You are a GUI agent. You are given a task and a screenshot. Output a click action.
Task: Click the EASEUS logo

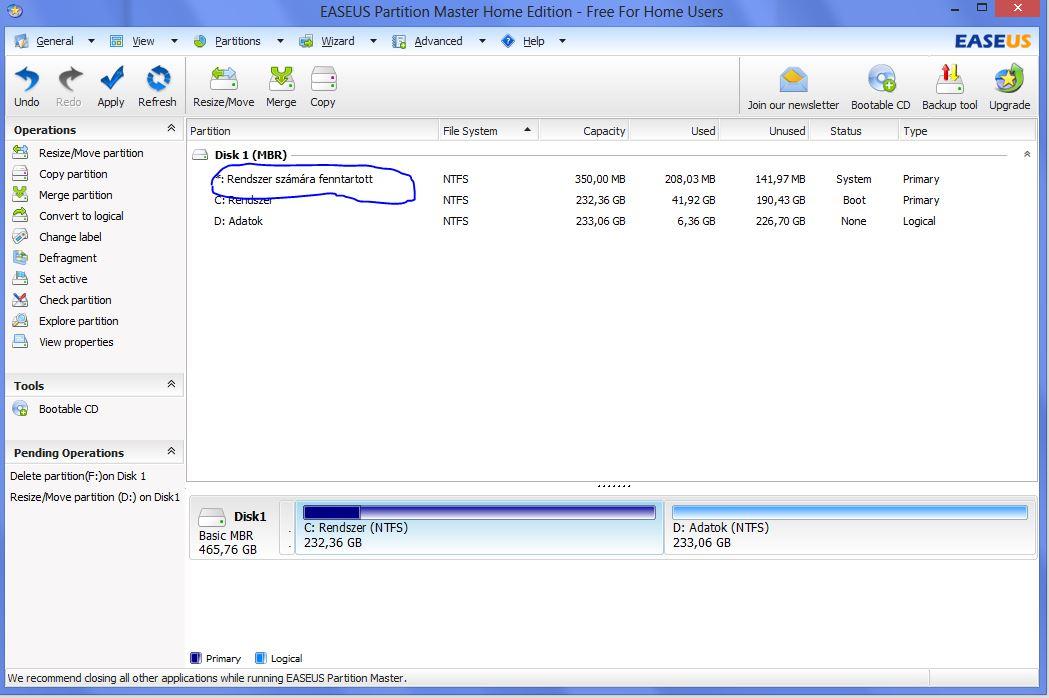click(993, 41)
